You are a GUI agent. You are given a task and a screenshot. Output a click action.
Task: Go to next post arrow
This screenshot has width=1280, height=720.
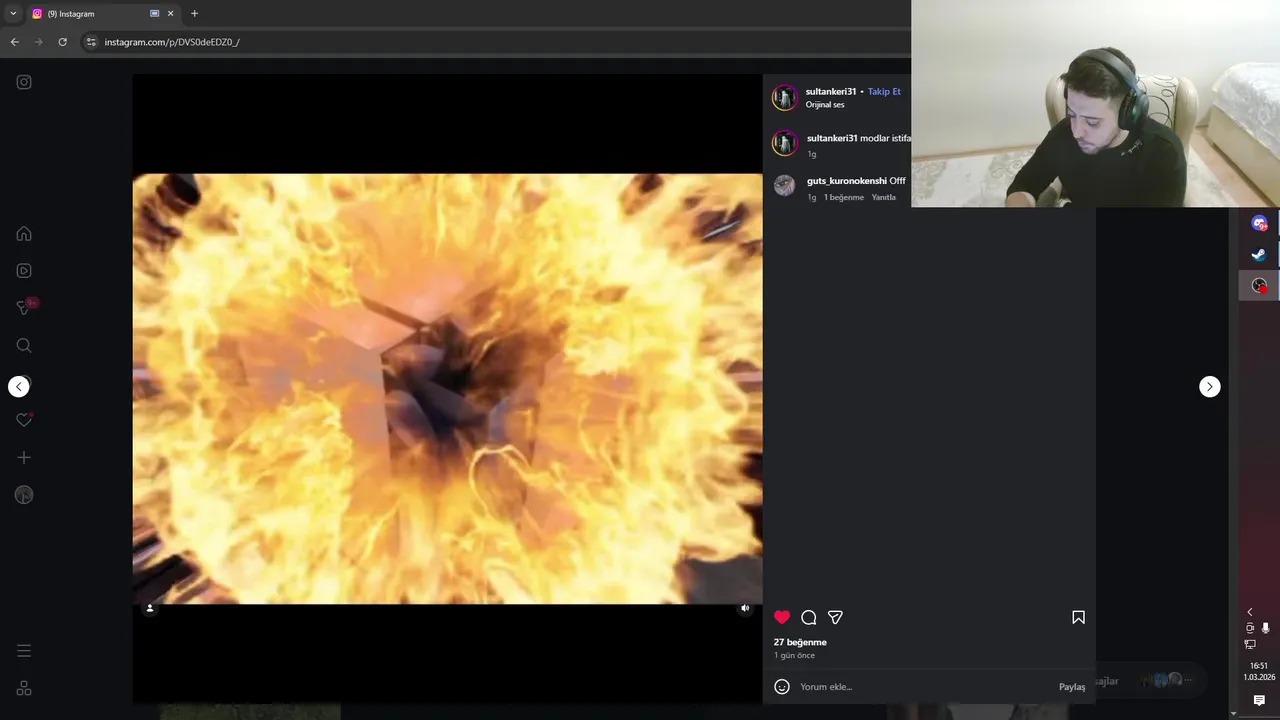pos(1210,386)
